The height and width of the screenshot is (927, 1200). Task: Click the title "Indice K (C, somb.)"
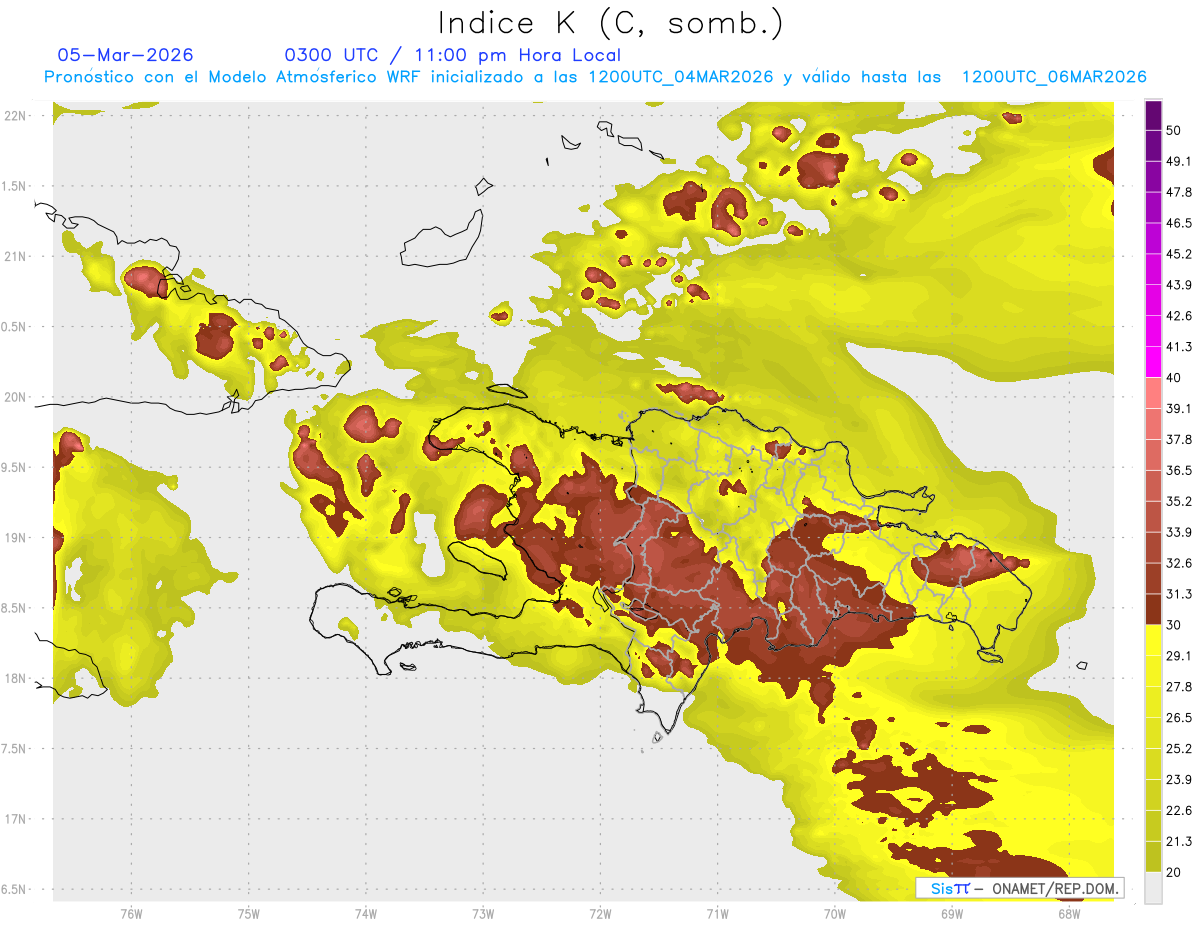coord(611,23)
